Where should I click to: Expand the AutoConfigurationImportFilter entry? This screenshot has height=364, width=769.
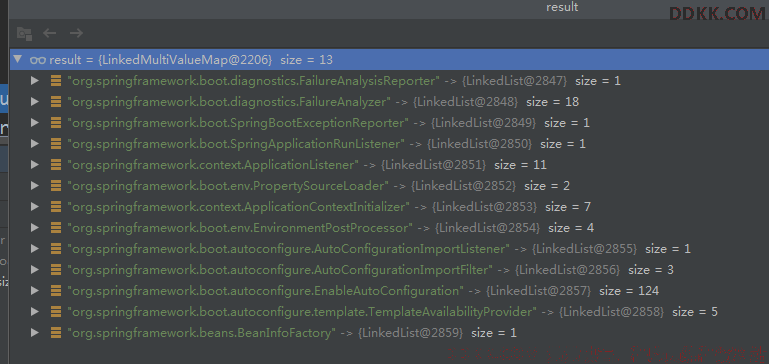pos(34,270)
